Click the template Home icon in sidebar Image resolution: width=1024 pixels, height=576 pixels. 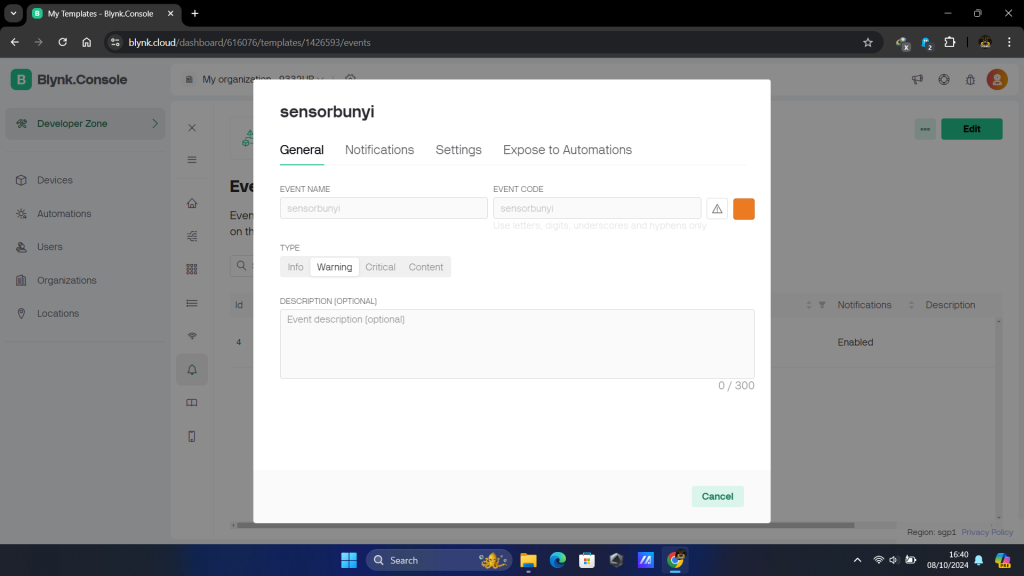[192, 204]
